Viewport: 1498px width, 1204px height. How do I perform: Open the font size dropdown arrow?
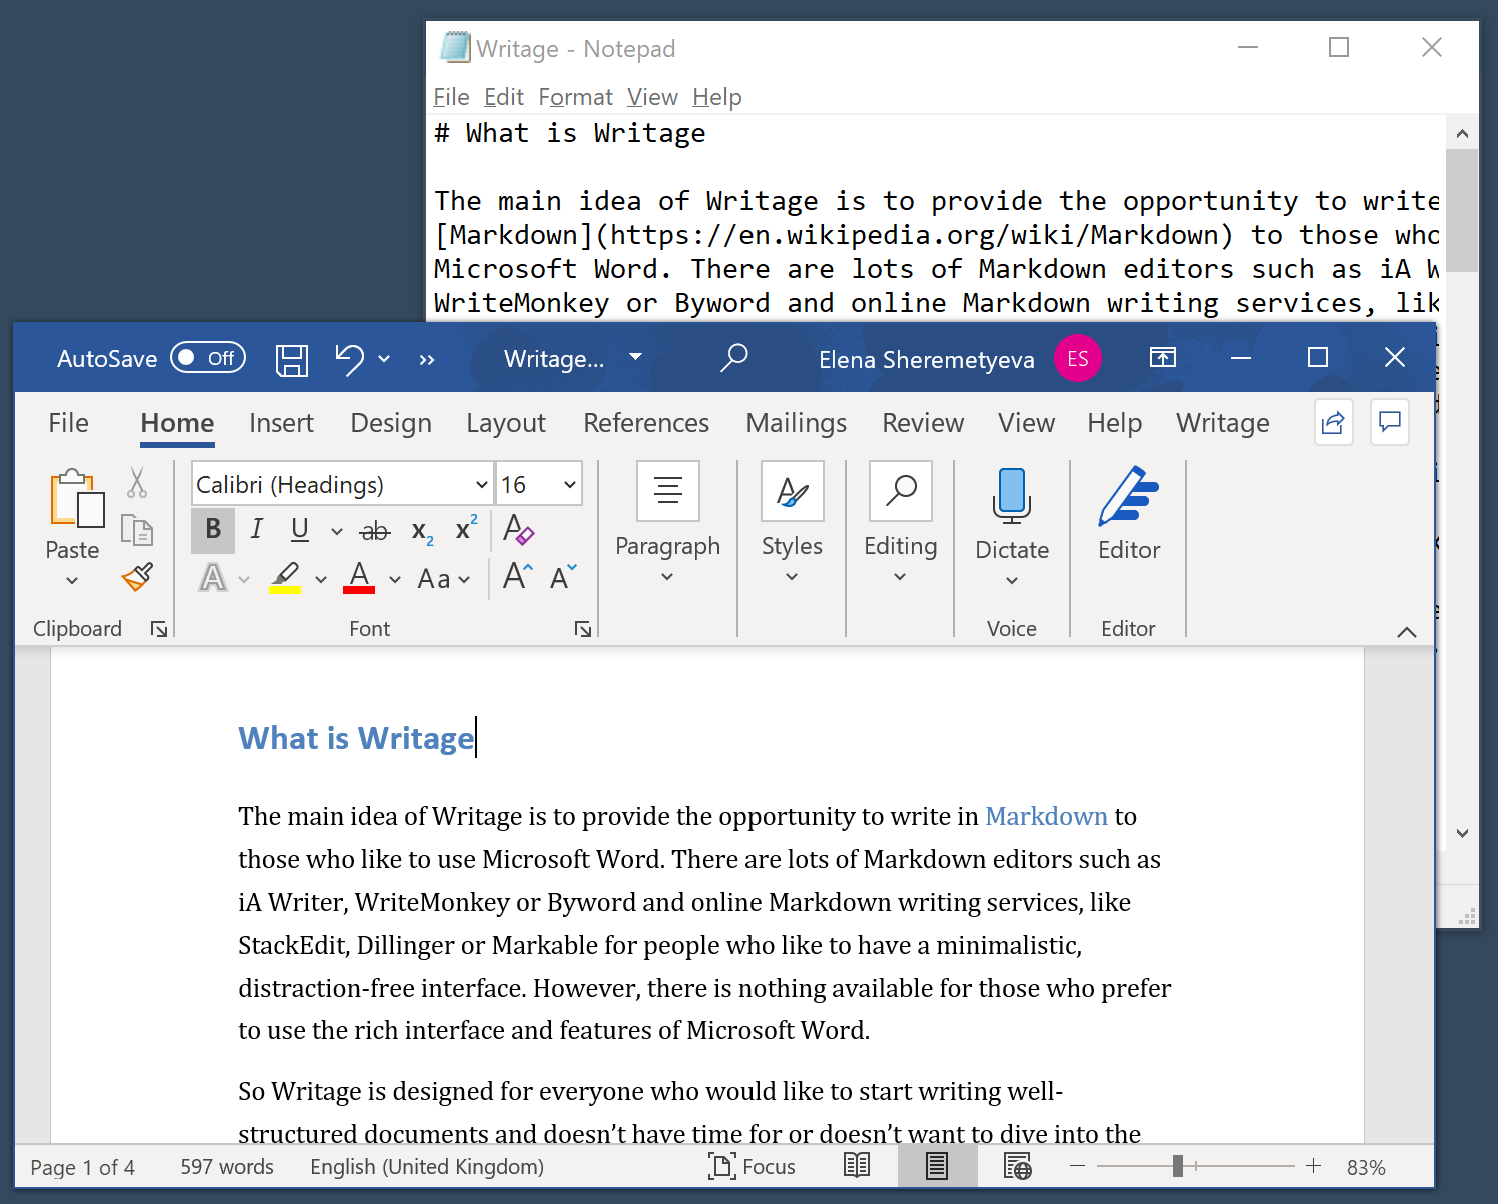coord(570,485)
